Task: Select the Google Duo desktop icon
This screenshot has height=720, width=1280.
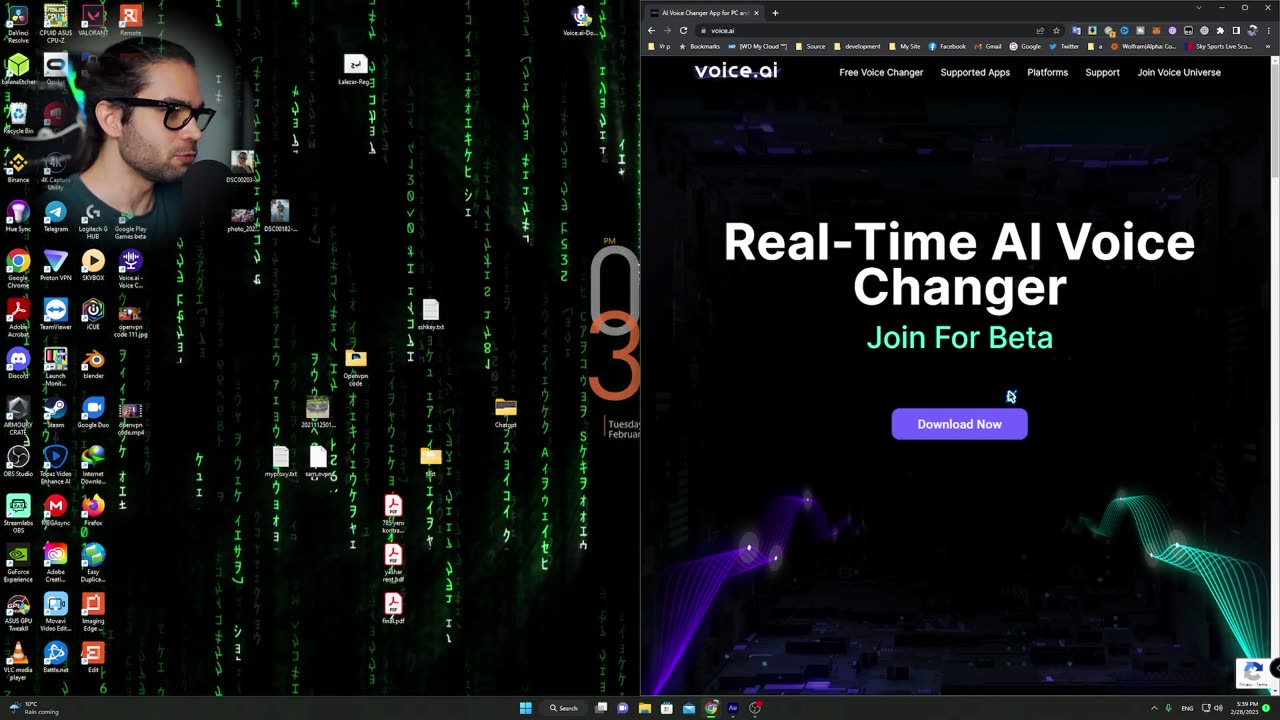Action: click(x=93, y=412)
